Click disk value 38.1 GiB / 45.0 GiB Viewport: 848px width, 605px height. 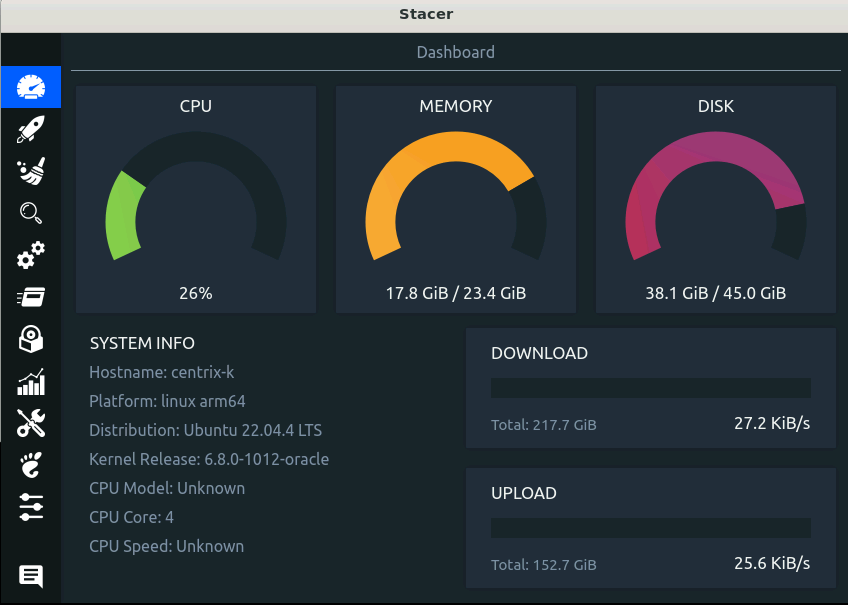[x=716, y=293]
